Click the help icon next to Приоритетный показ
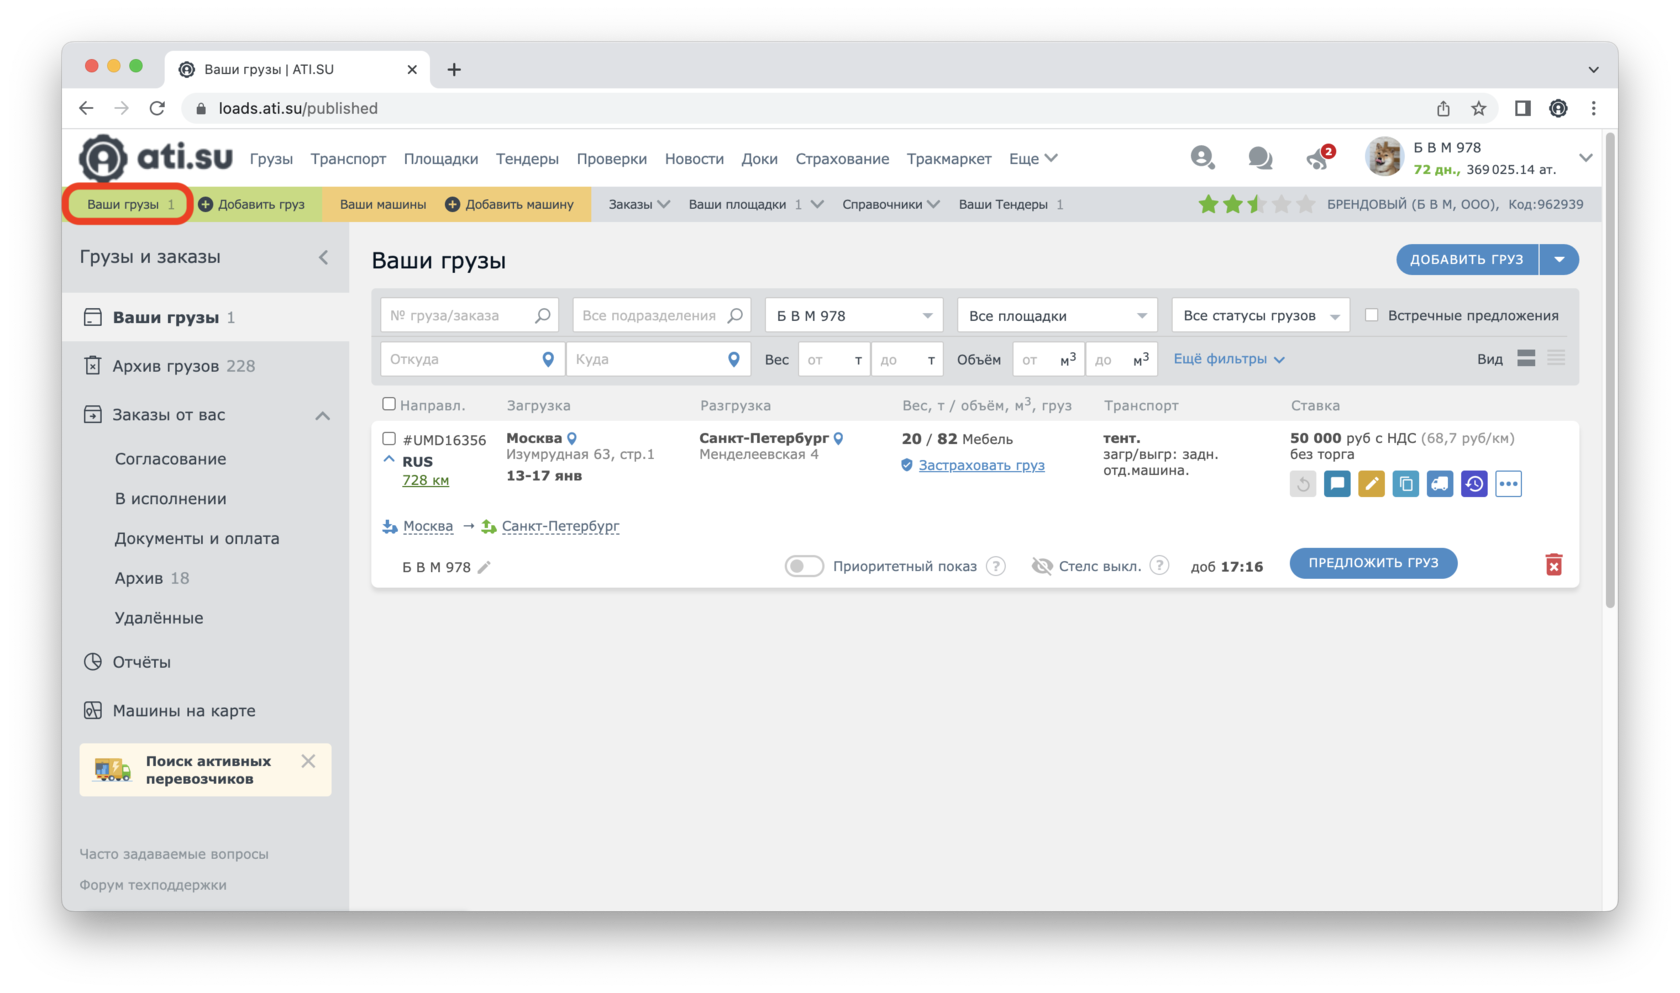Image resolution: width=1680 pixels, height=993 pixels. click(x=996, y=566)
